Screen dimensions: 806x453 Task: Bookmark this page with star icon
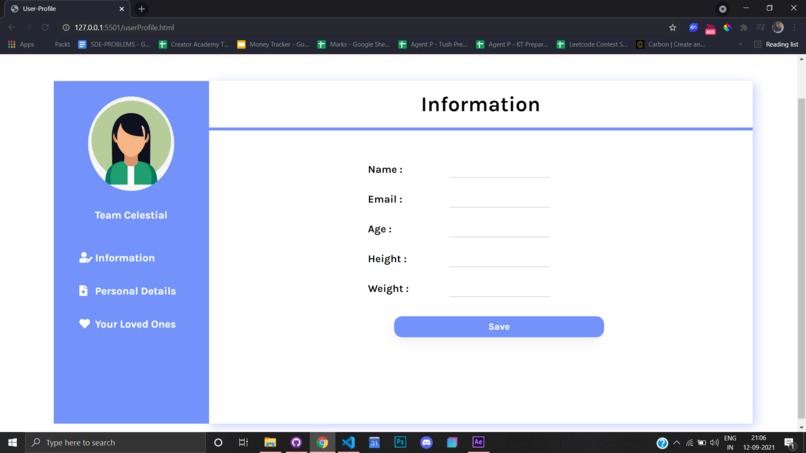pos(672,27)
